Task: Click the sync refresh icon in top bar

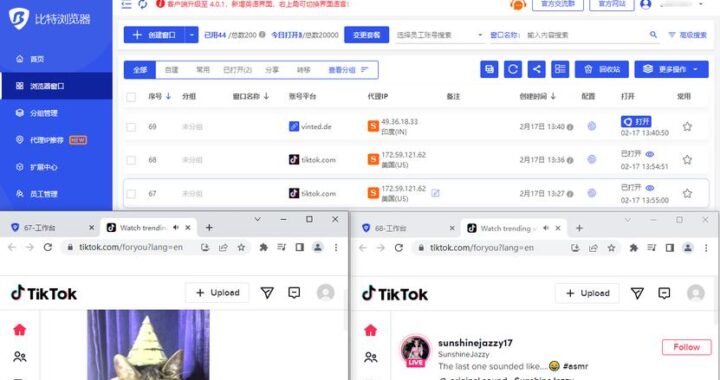Action: pyautogui.click(x=143, y=4)
